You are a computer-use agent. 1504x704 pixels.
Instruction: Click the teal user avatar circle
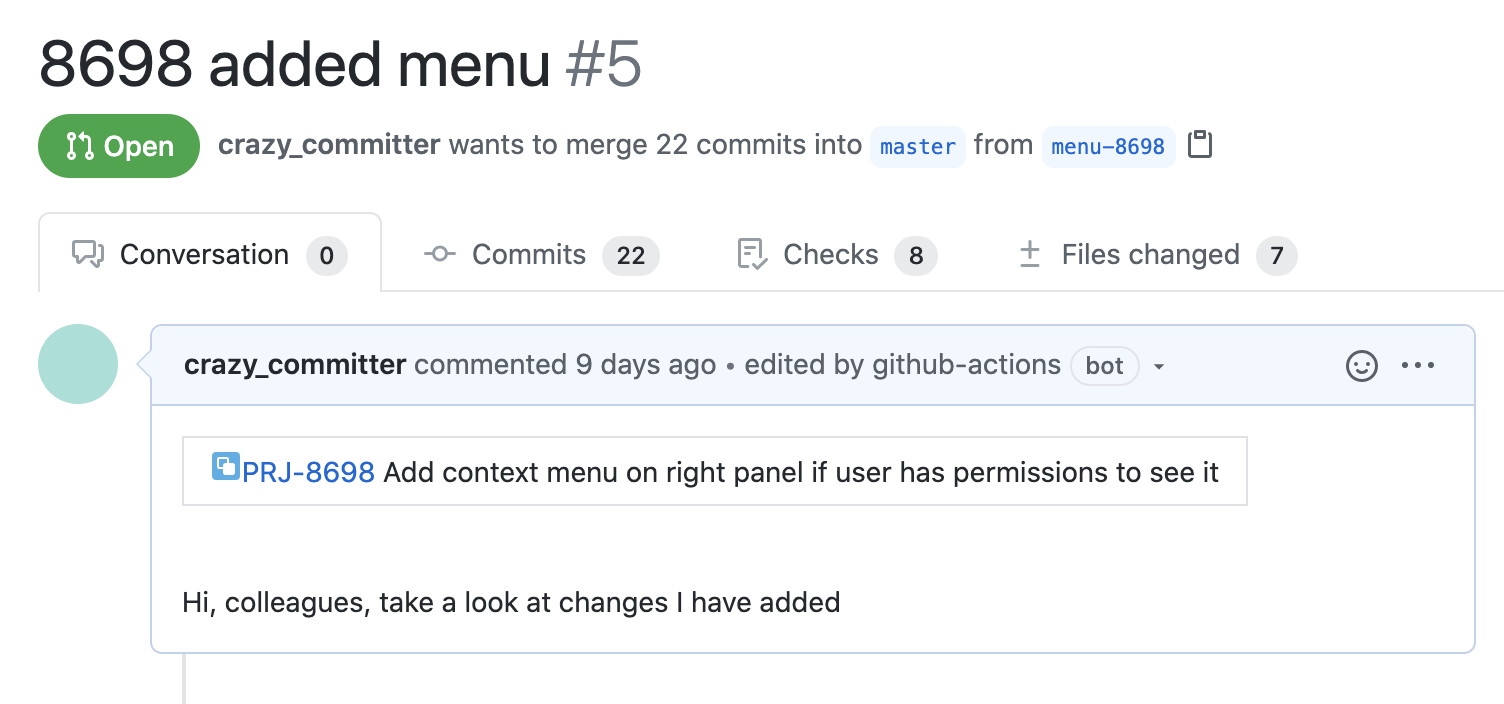tap(78, 364)
